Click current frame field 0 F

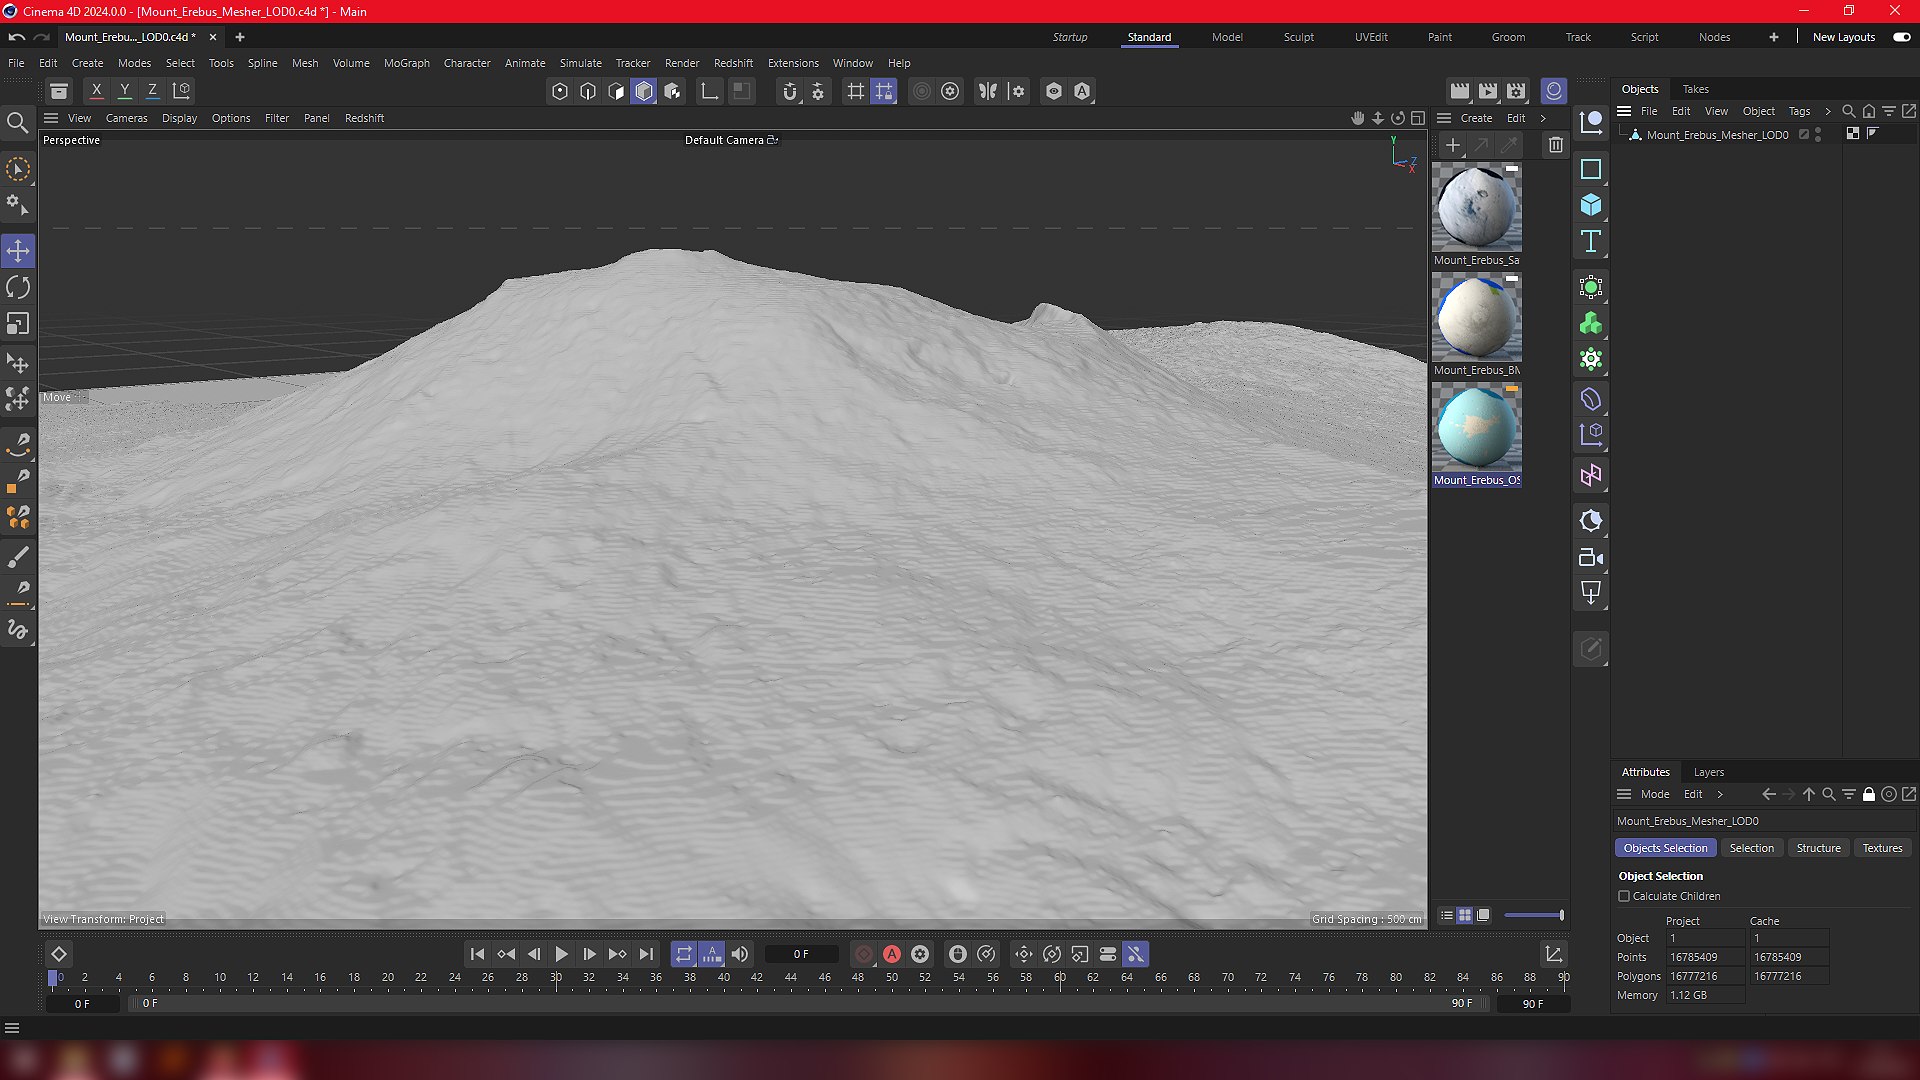(x=801, y=954)
